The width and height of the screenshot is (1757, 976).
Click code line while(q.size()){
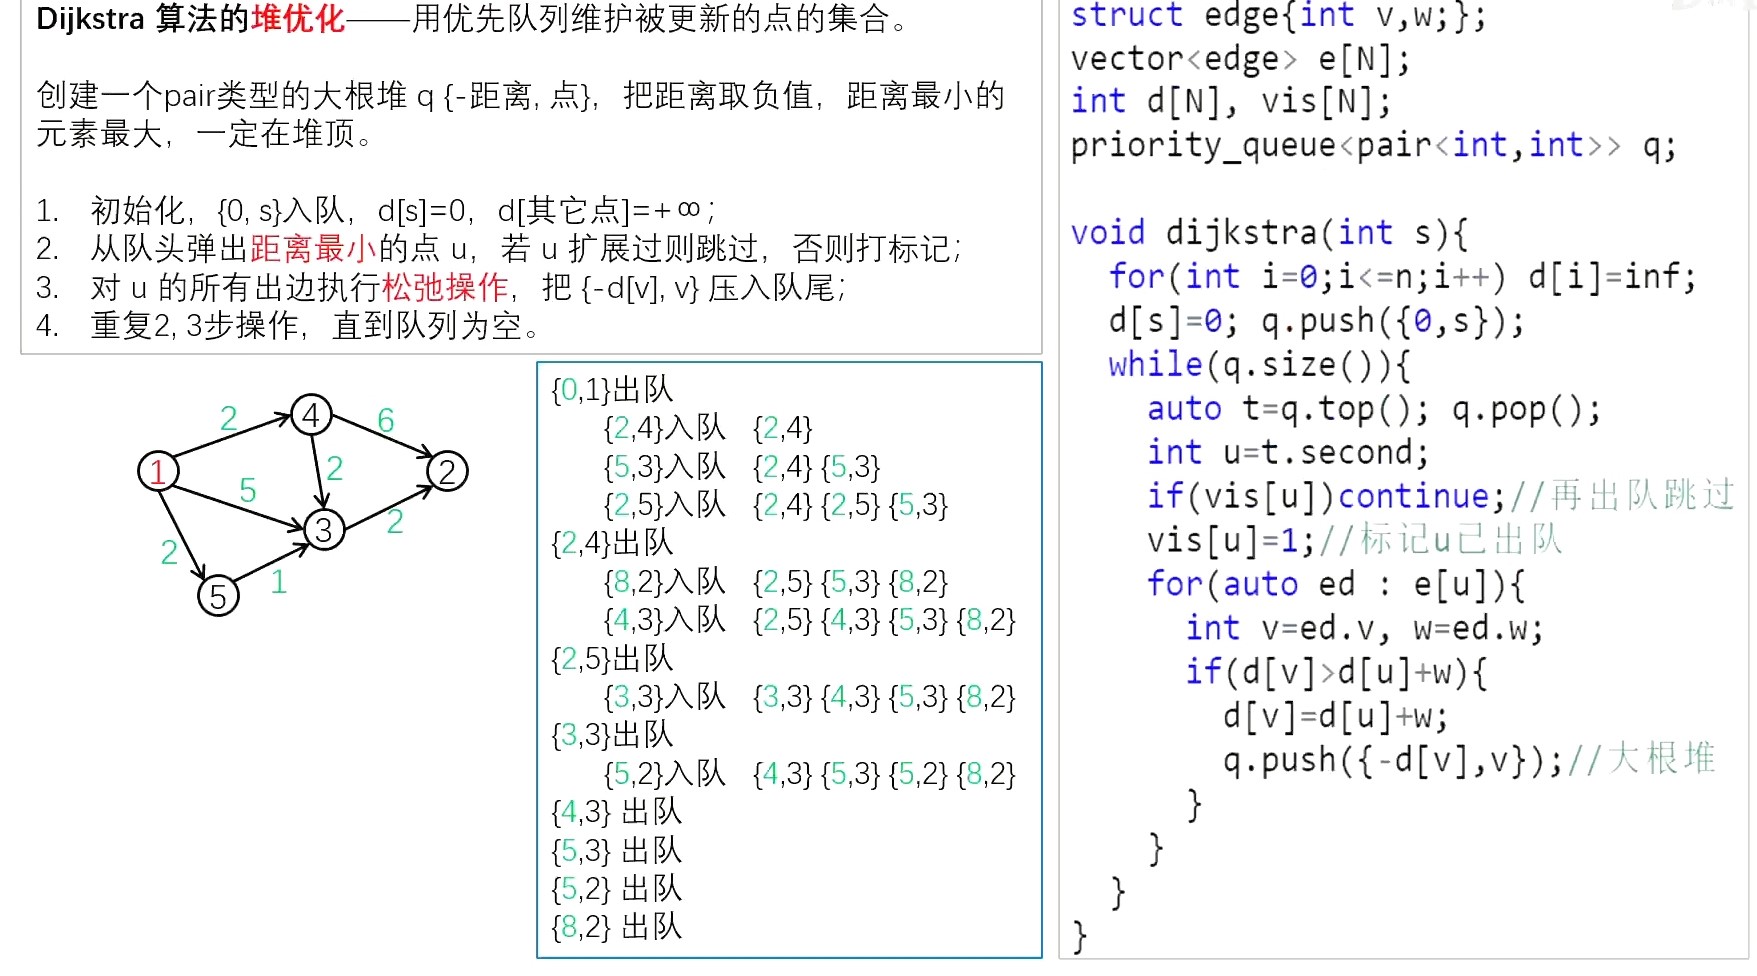(x=1259, y=365)
